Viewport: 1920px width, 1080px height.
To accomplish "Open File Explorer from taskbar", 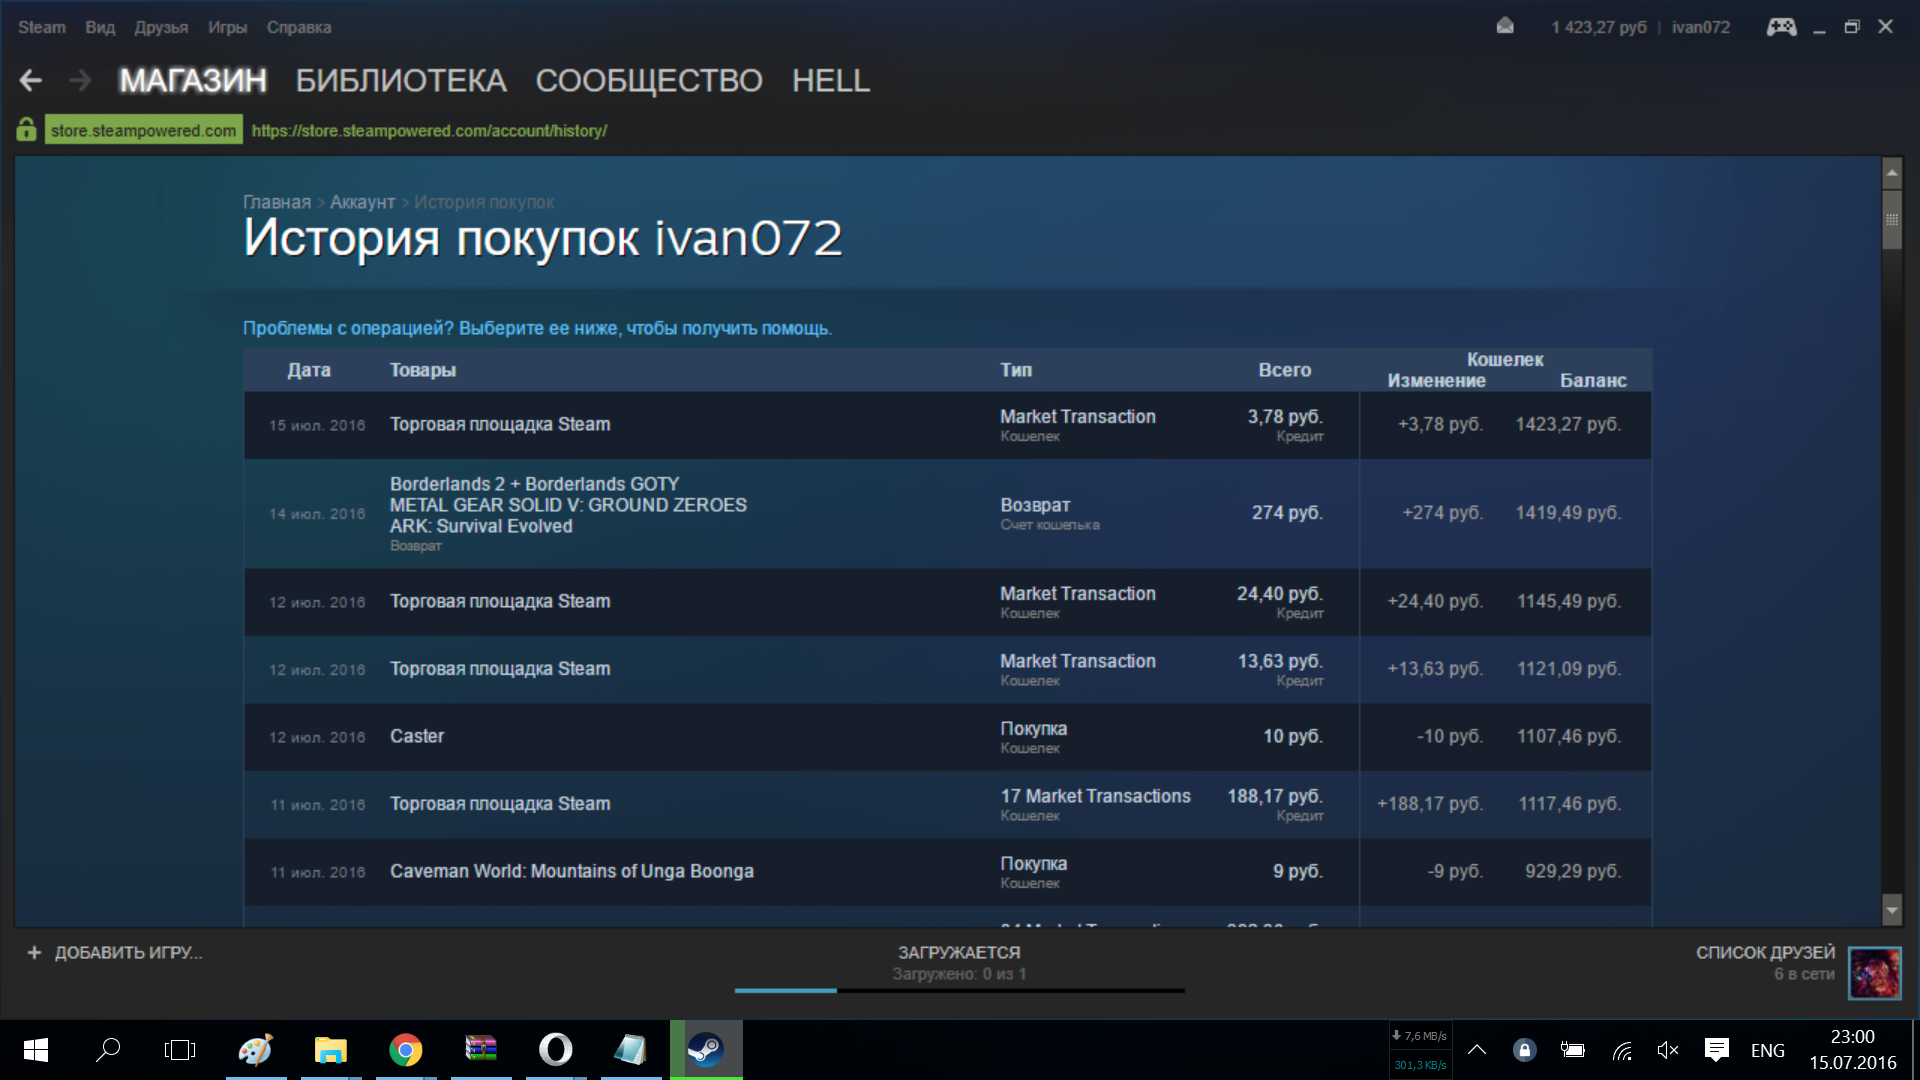I will pos(331,1050).
